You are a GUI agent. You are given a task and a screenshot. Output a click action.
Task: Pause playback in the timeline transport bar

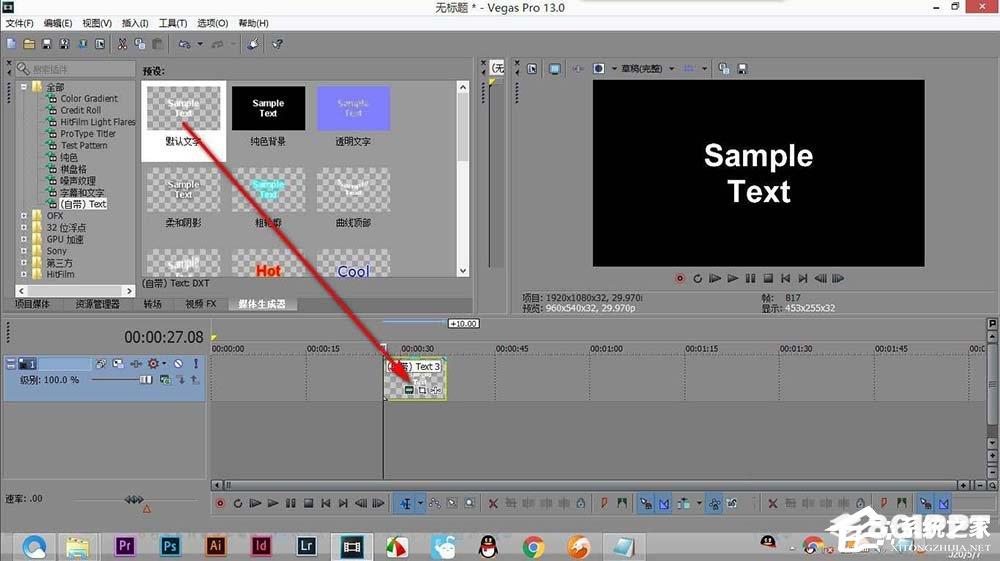click(x=291, y=504)
